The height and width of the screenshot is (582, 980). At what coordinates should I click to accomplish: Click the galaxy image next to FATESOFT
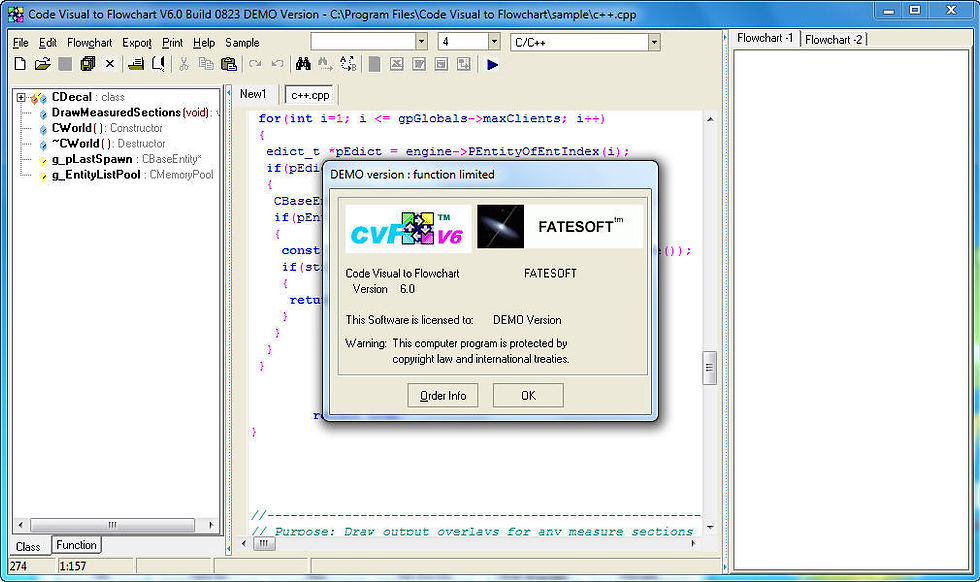pyautogui.click(x=501, y=226)
